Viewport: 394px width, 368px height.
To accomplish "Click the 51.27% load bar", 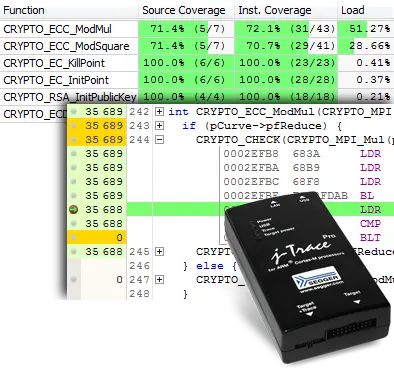I will tap(366, 29).
